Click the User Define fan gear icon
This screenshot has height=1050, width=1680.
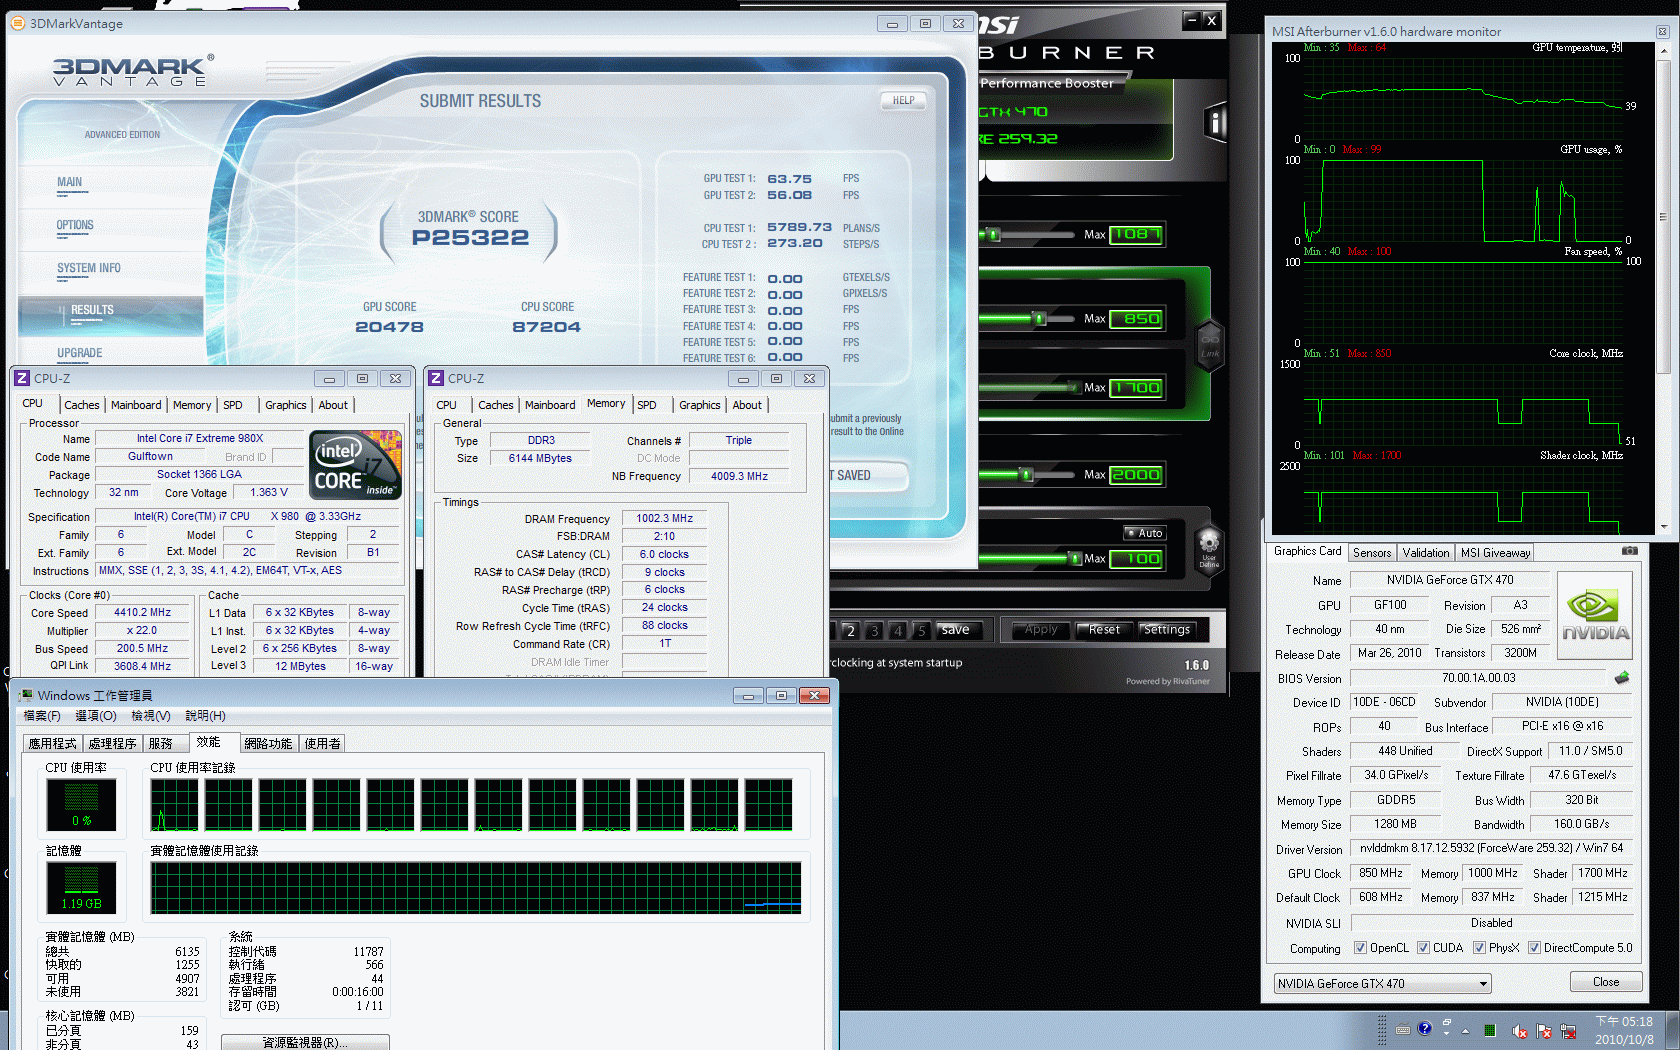tap(1209, 550)
